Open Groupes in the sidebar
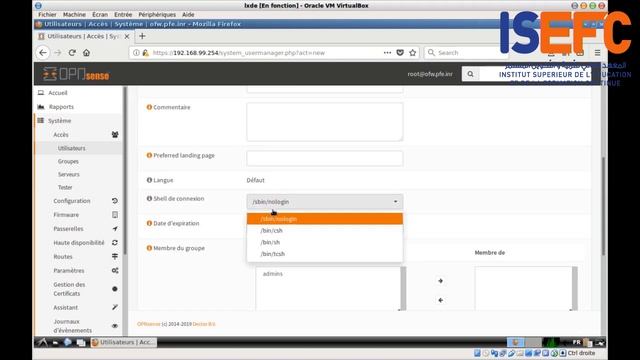640x360 pixels. click(68, 161)
